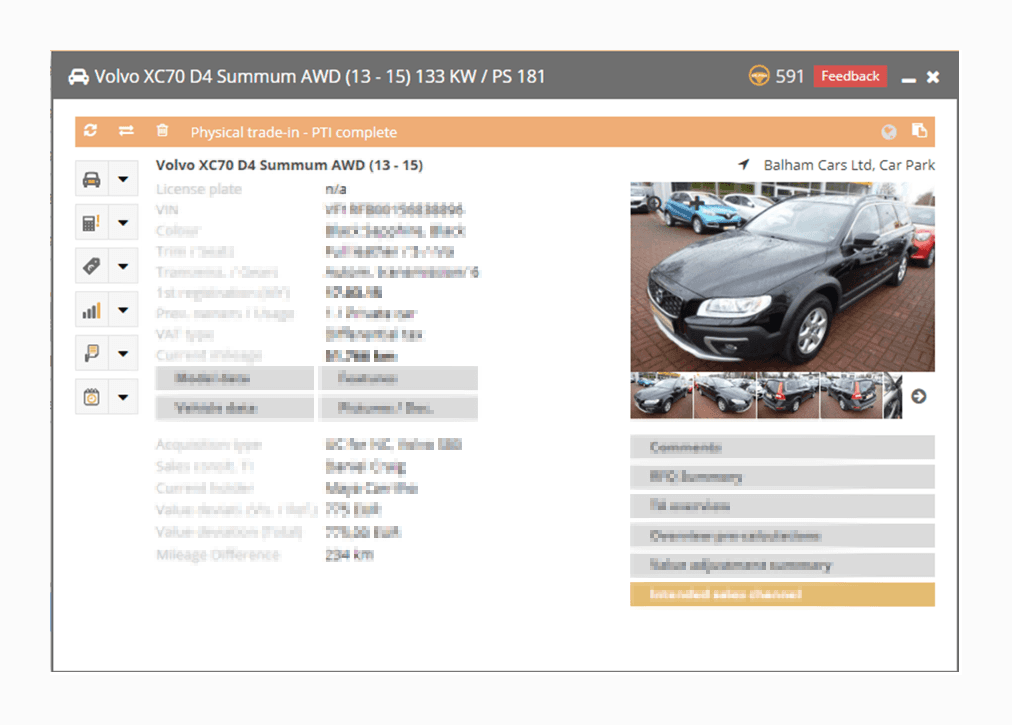The width and height of the screenshot is (1012, 725).
Task: Click the 234 km mileage difference value
Action: click(x=349, y=555)
